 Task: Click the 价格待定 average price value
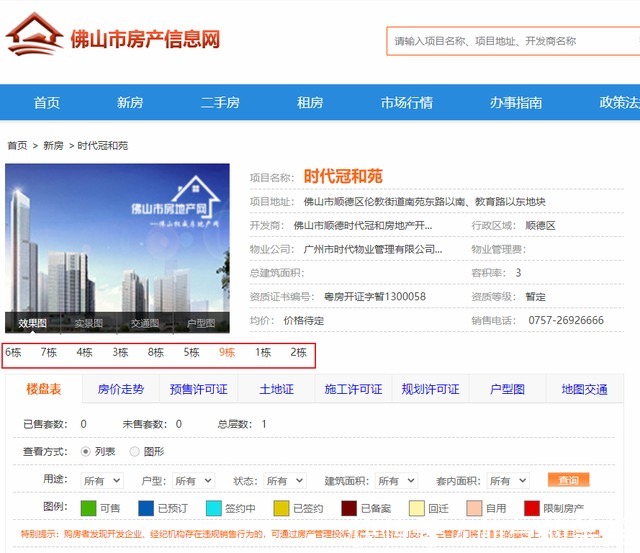click(304, 321)
